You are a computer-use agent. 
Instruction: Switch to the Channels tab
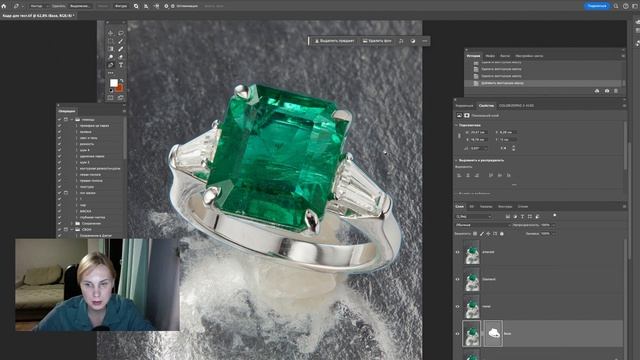(x=486, y=207)
